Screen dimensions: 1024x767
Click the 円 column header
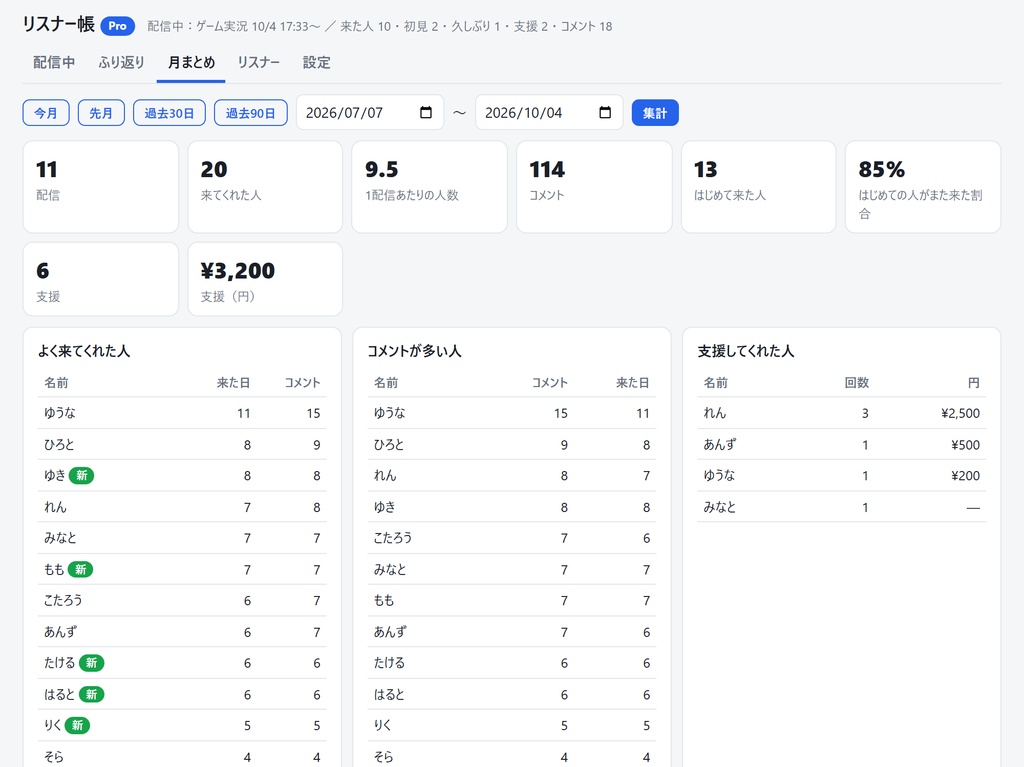click(974, 383)
